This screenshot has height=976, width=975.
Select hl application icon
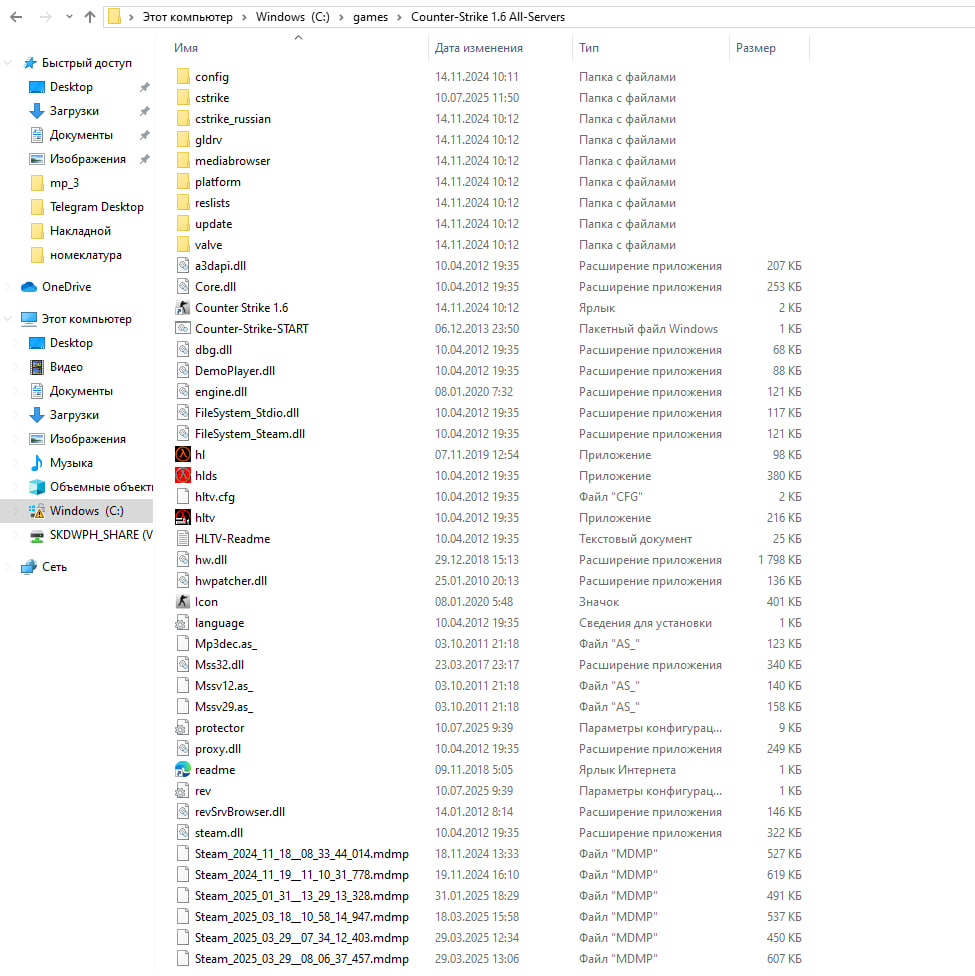pos(182,454)
